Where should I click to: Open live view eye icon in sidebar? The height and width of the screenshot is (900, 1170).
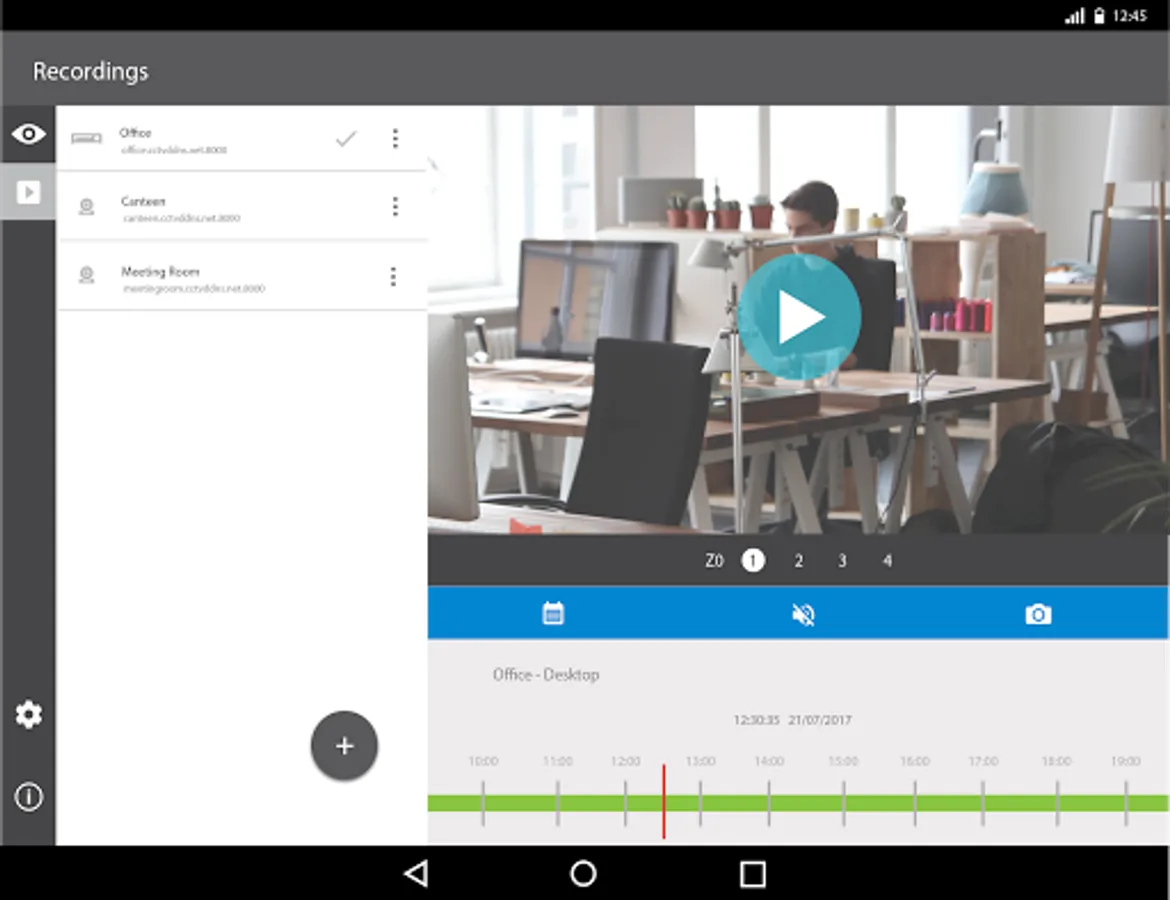[28, 134]
